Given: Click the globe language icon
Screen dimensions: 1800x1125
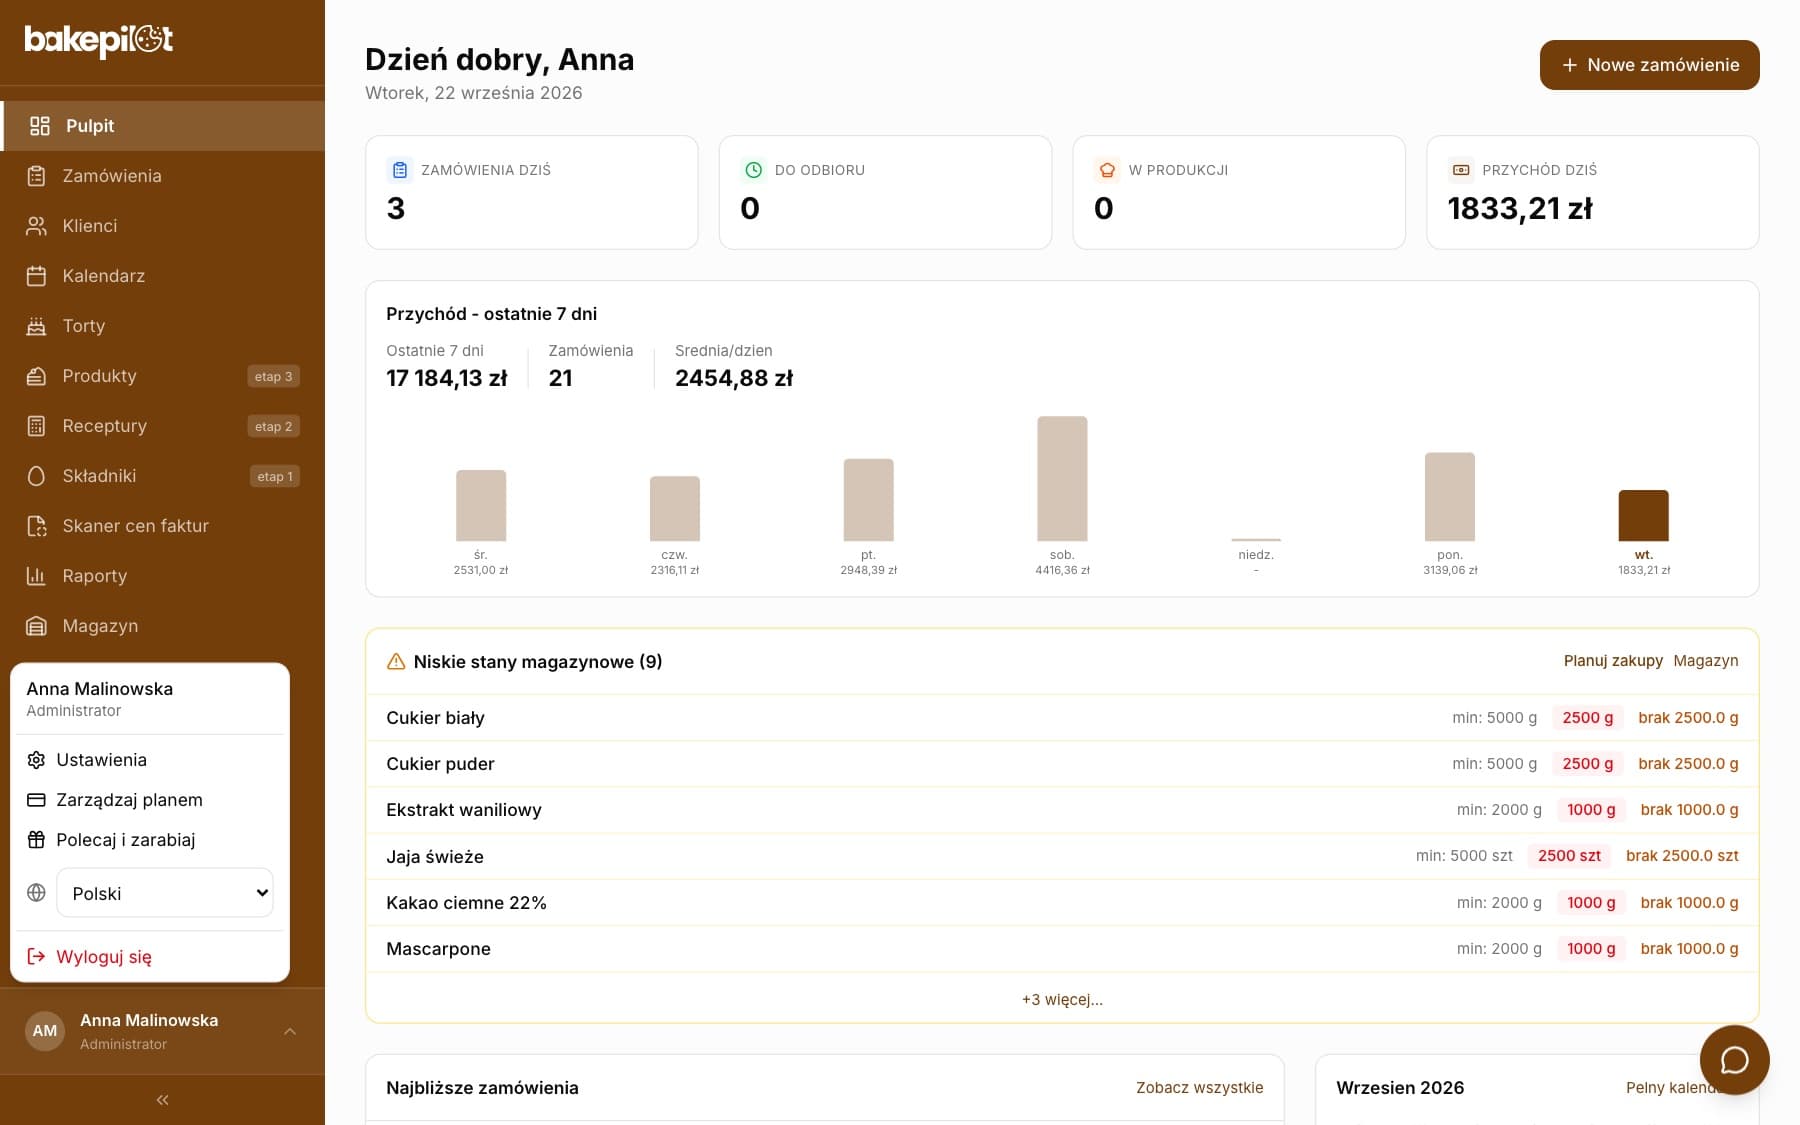Looking at the screenshot, I should pyautogui.click(x=36, y=893).
